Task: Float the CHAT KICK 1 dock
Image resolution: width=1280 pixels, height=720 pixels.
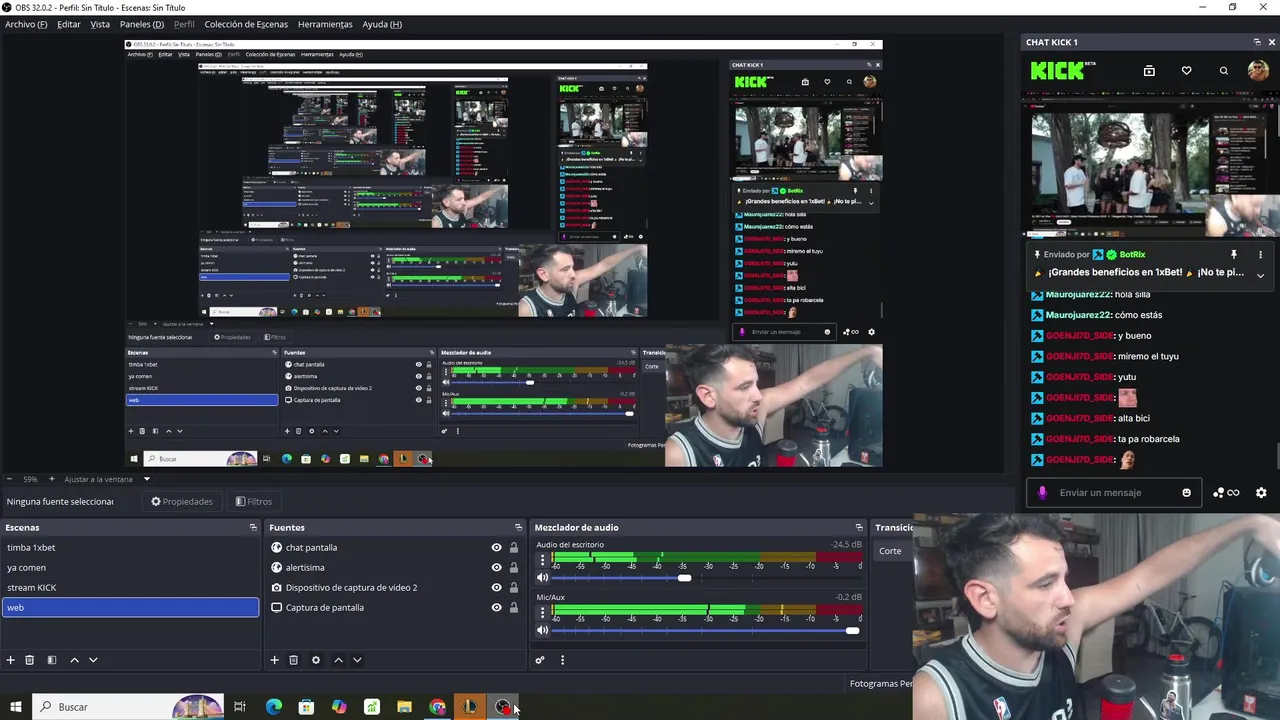Action: coord(1257,42)
